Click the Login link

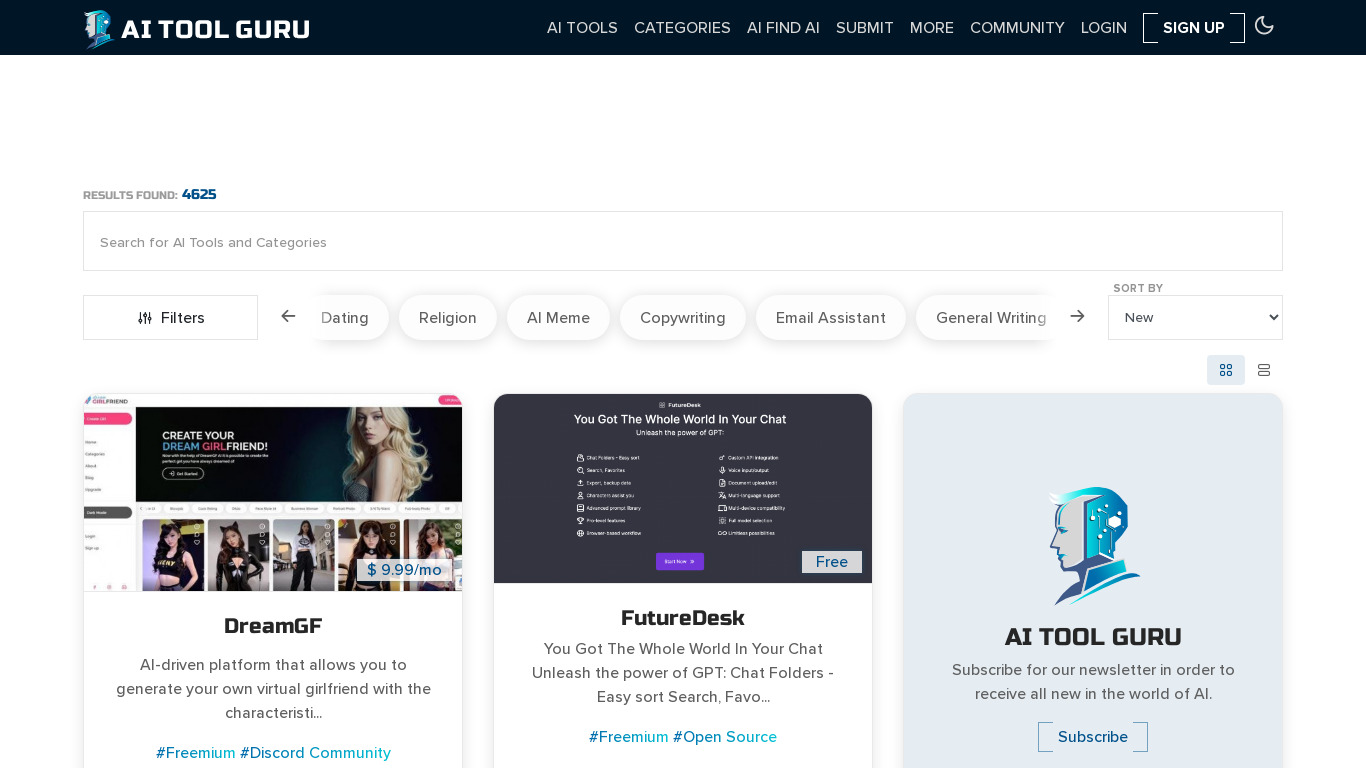[1104, 28]
